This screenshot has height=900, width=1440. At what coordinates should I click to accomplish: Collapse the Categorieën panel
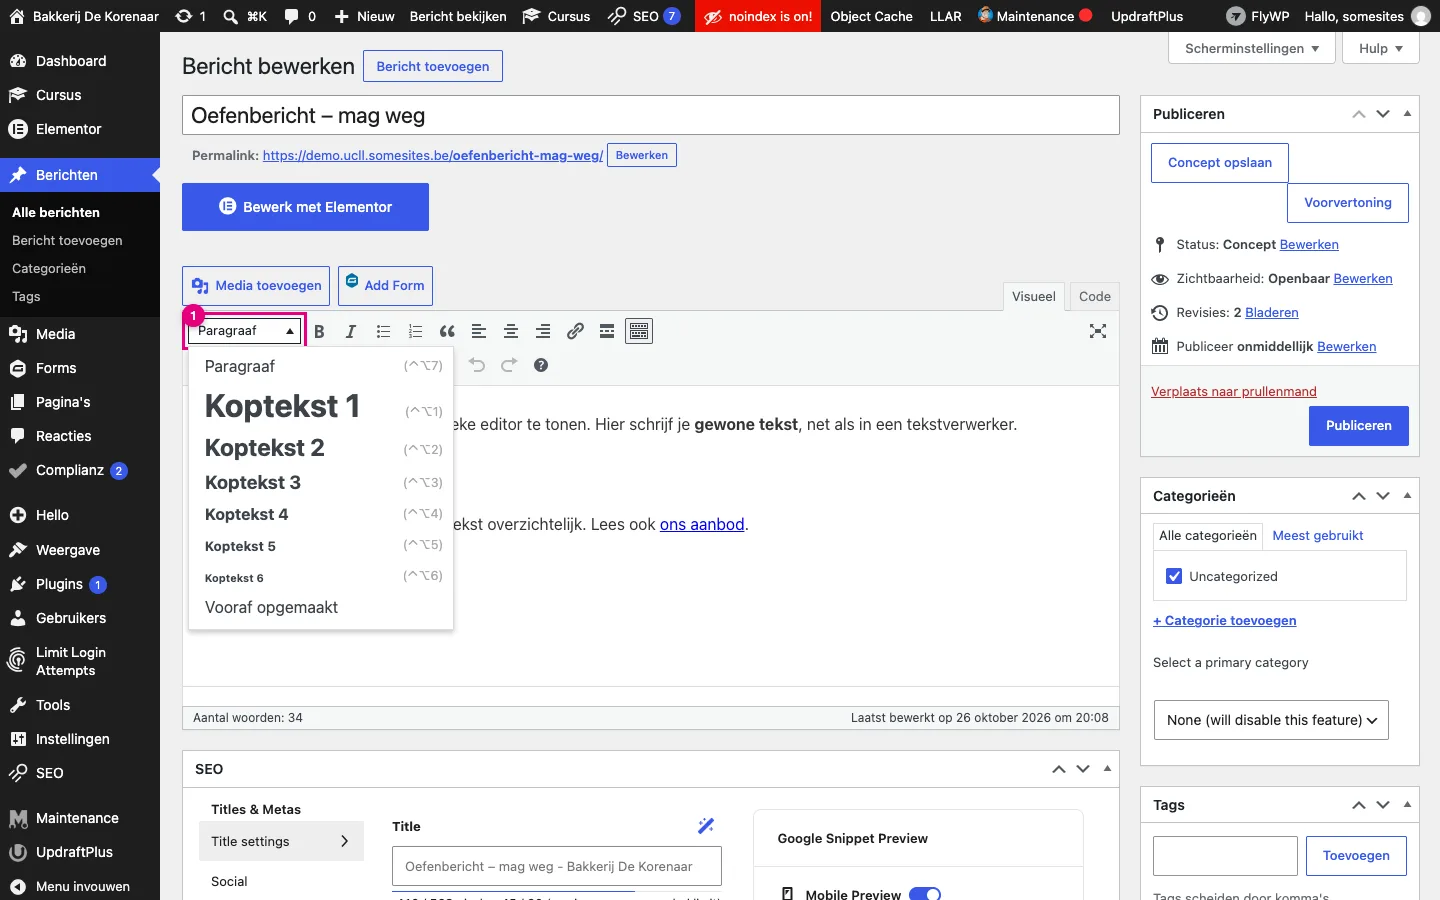tap(1407, 496)
